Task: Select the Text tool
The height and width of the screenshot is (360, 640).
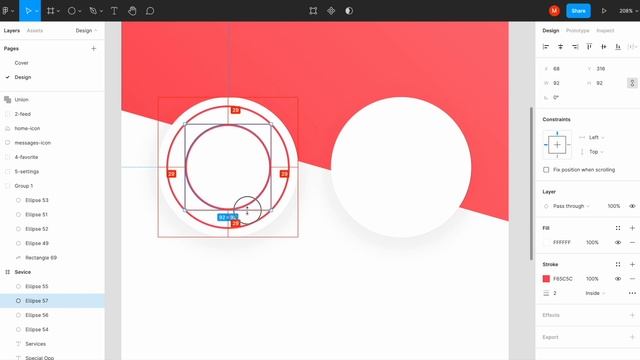Action: coord(114,11)
